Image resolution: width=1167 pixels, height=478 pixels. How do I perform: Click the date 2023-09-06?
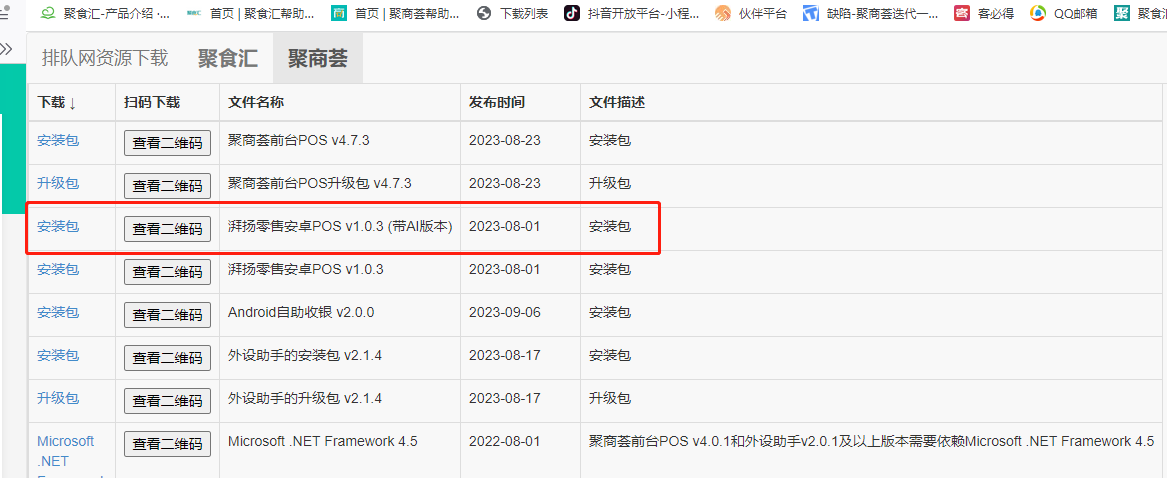pyautogui.click(x=505, y=313)
